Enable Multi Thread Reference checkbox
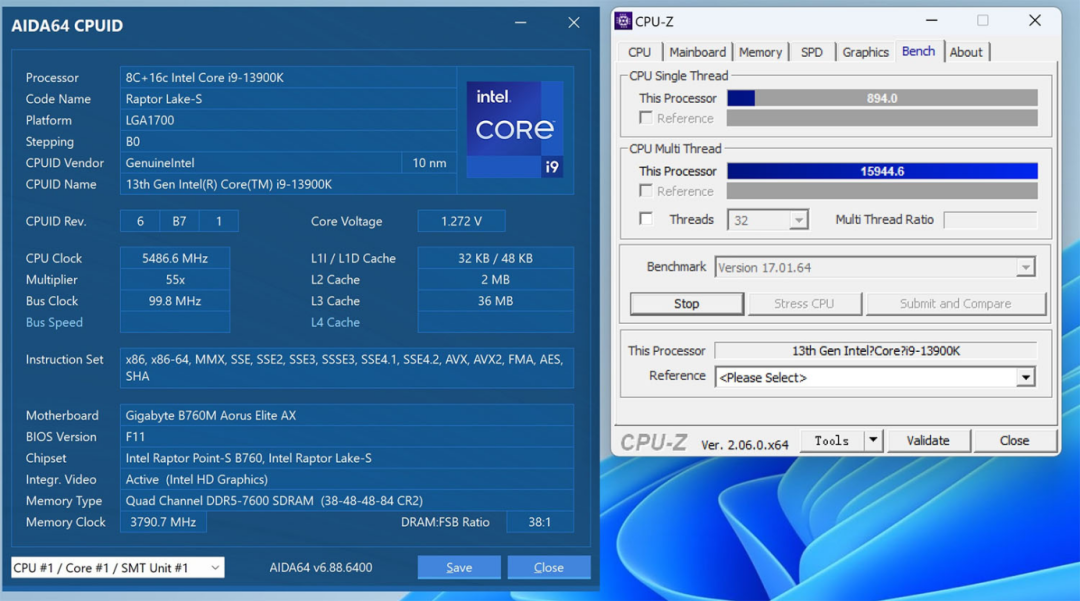 click(645, 190)
